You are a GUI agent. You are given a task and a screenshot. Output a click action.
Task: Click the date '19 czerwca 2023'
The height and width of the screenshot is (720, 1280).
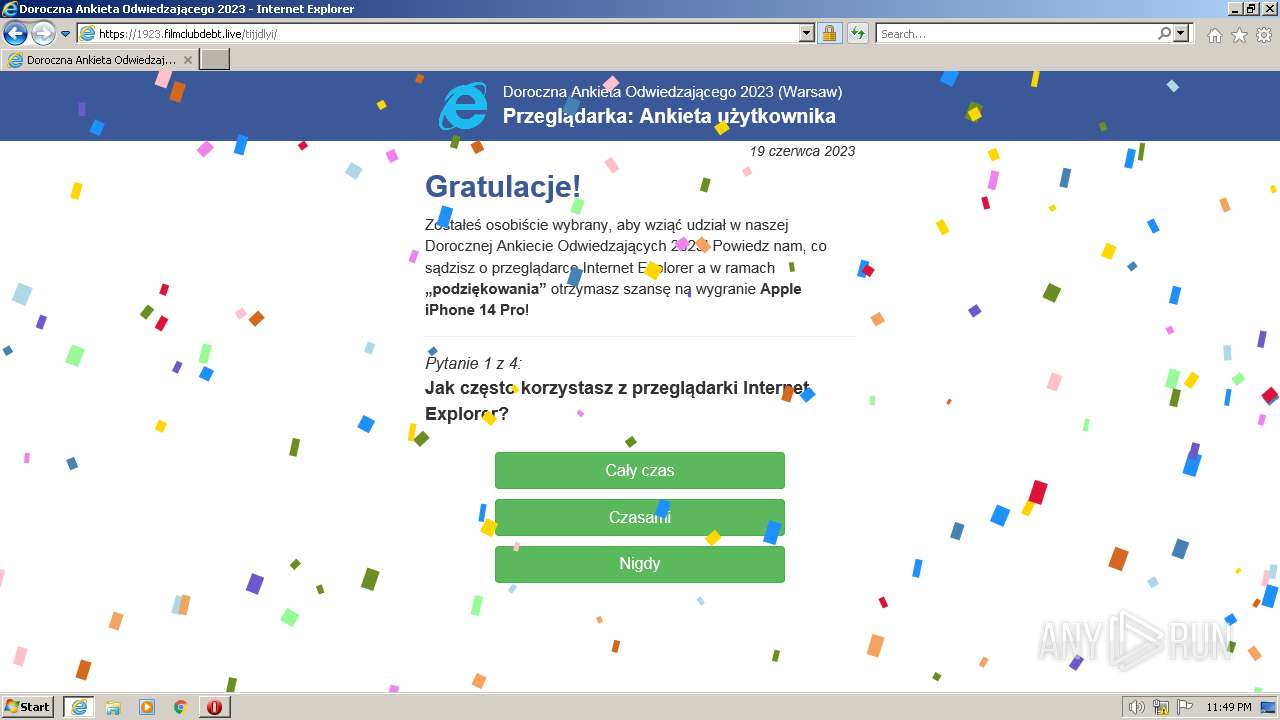(x=802, y=152)
